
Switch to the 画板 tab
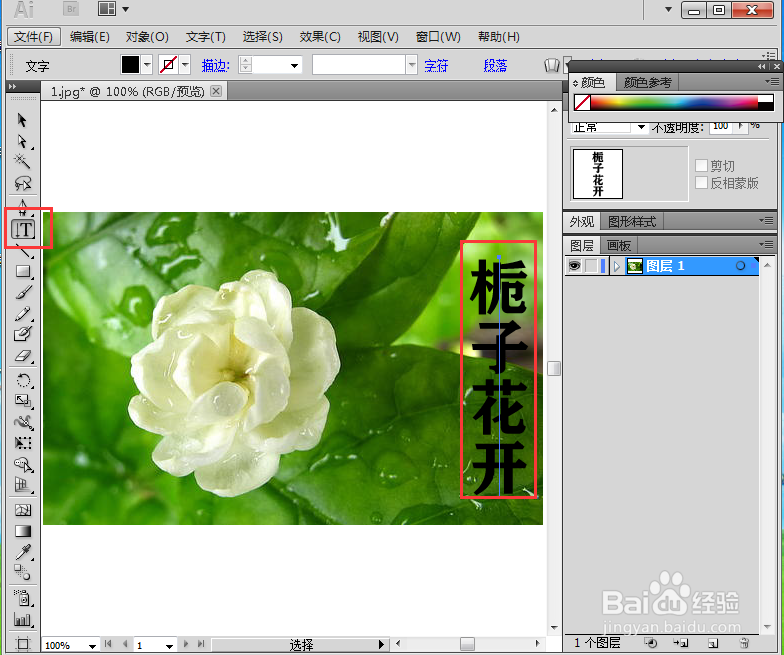click(x=618, y=246)
